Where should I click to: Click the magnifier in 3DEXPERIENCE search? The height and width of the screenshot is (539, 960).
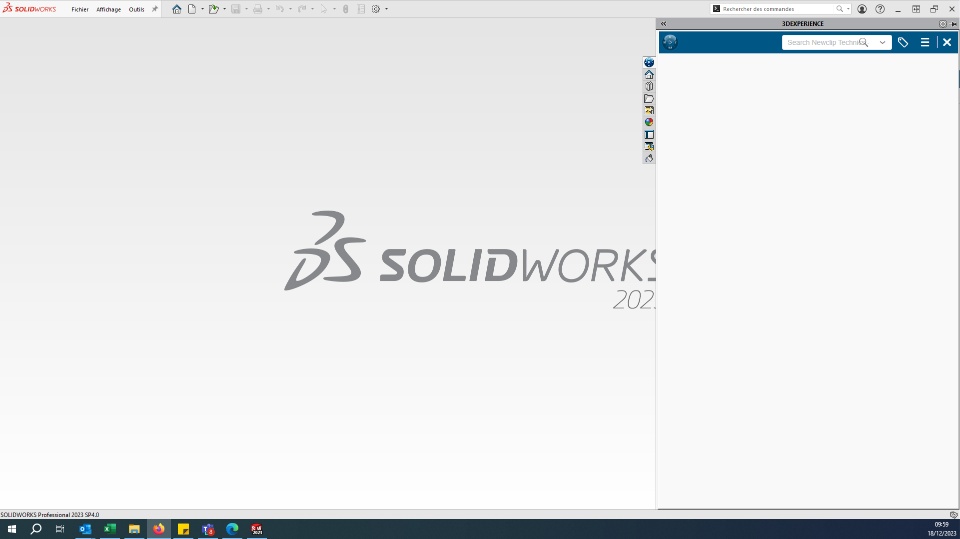(864, 42)
